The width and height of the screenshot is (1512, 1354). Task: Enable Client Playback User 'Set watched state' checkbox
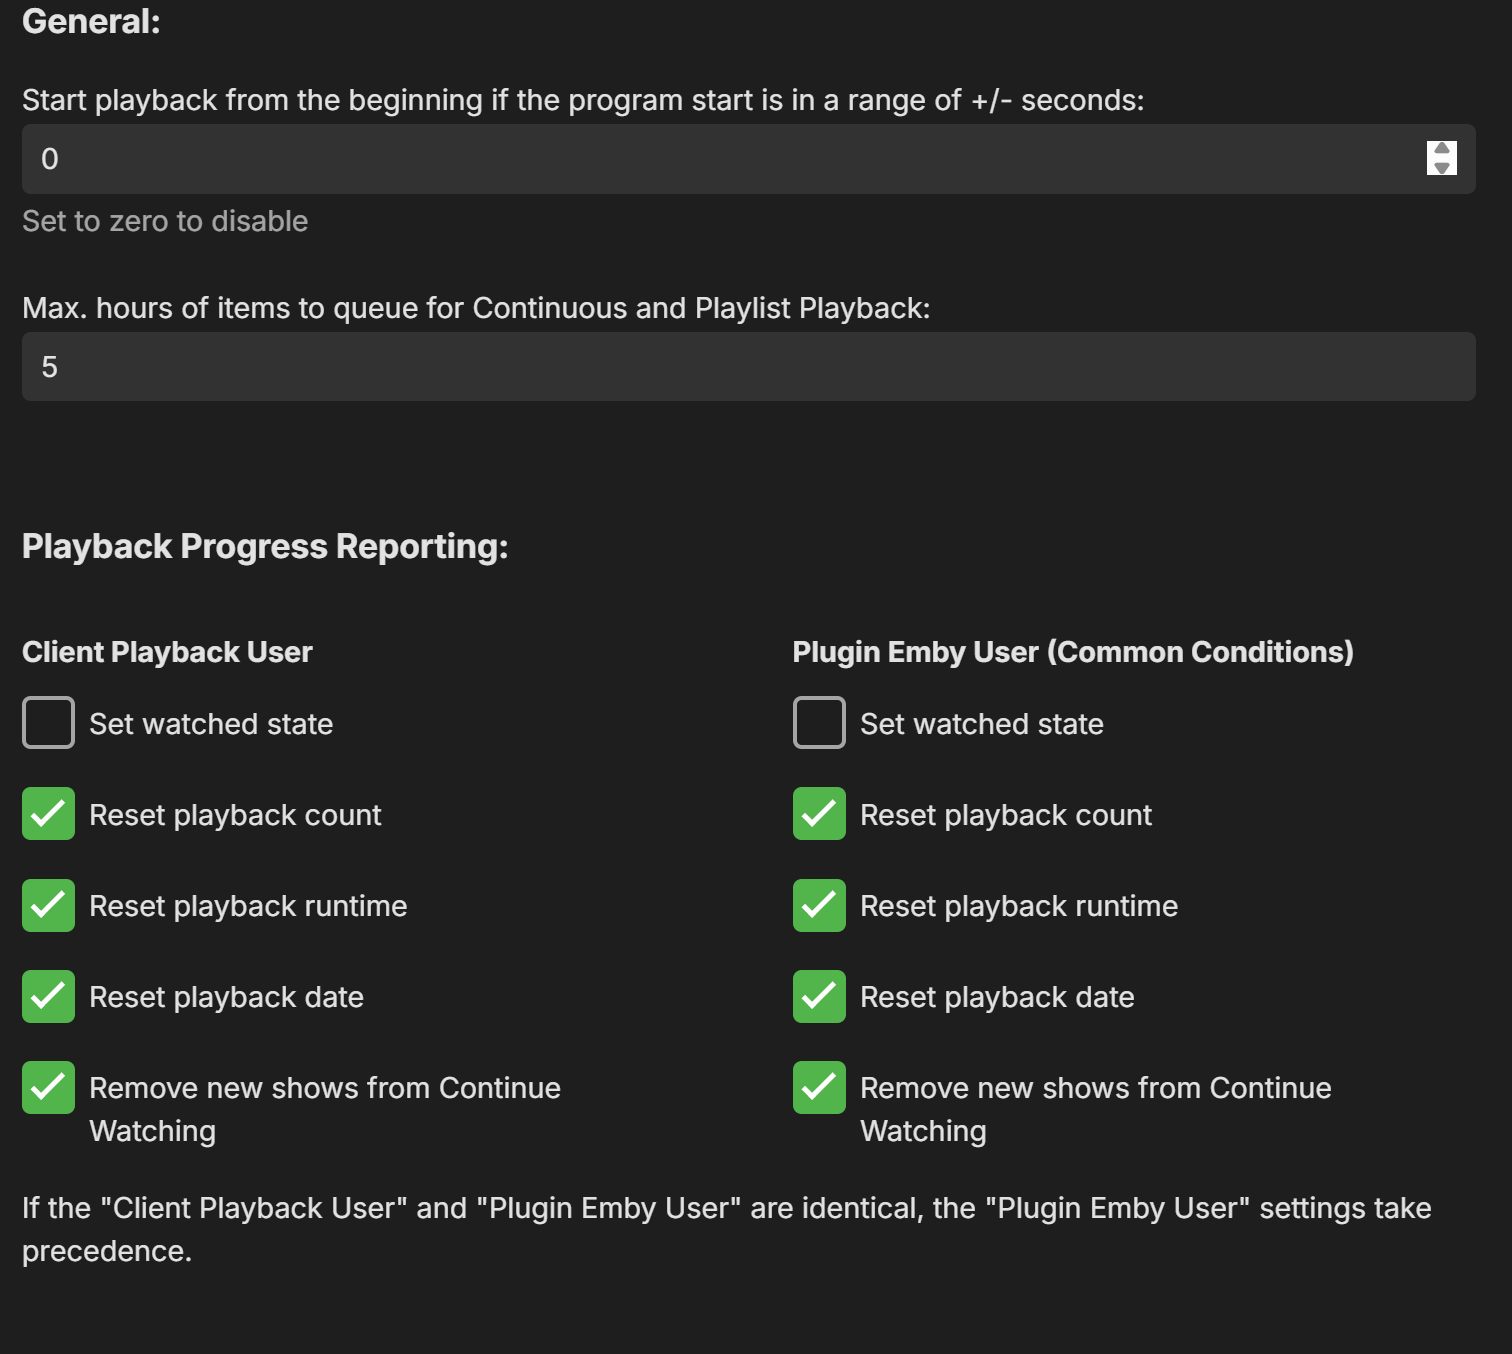48,723
